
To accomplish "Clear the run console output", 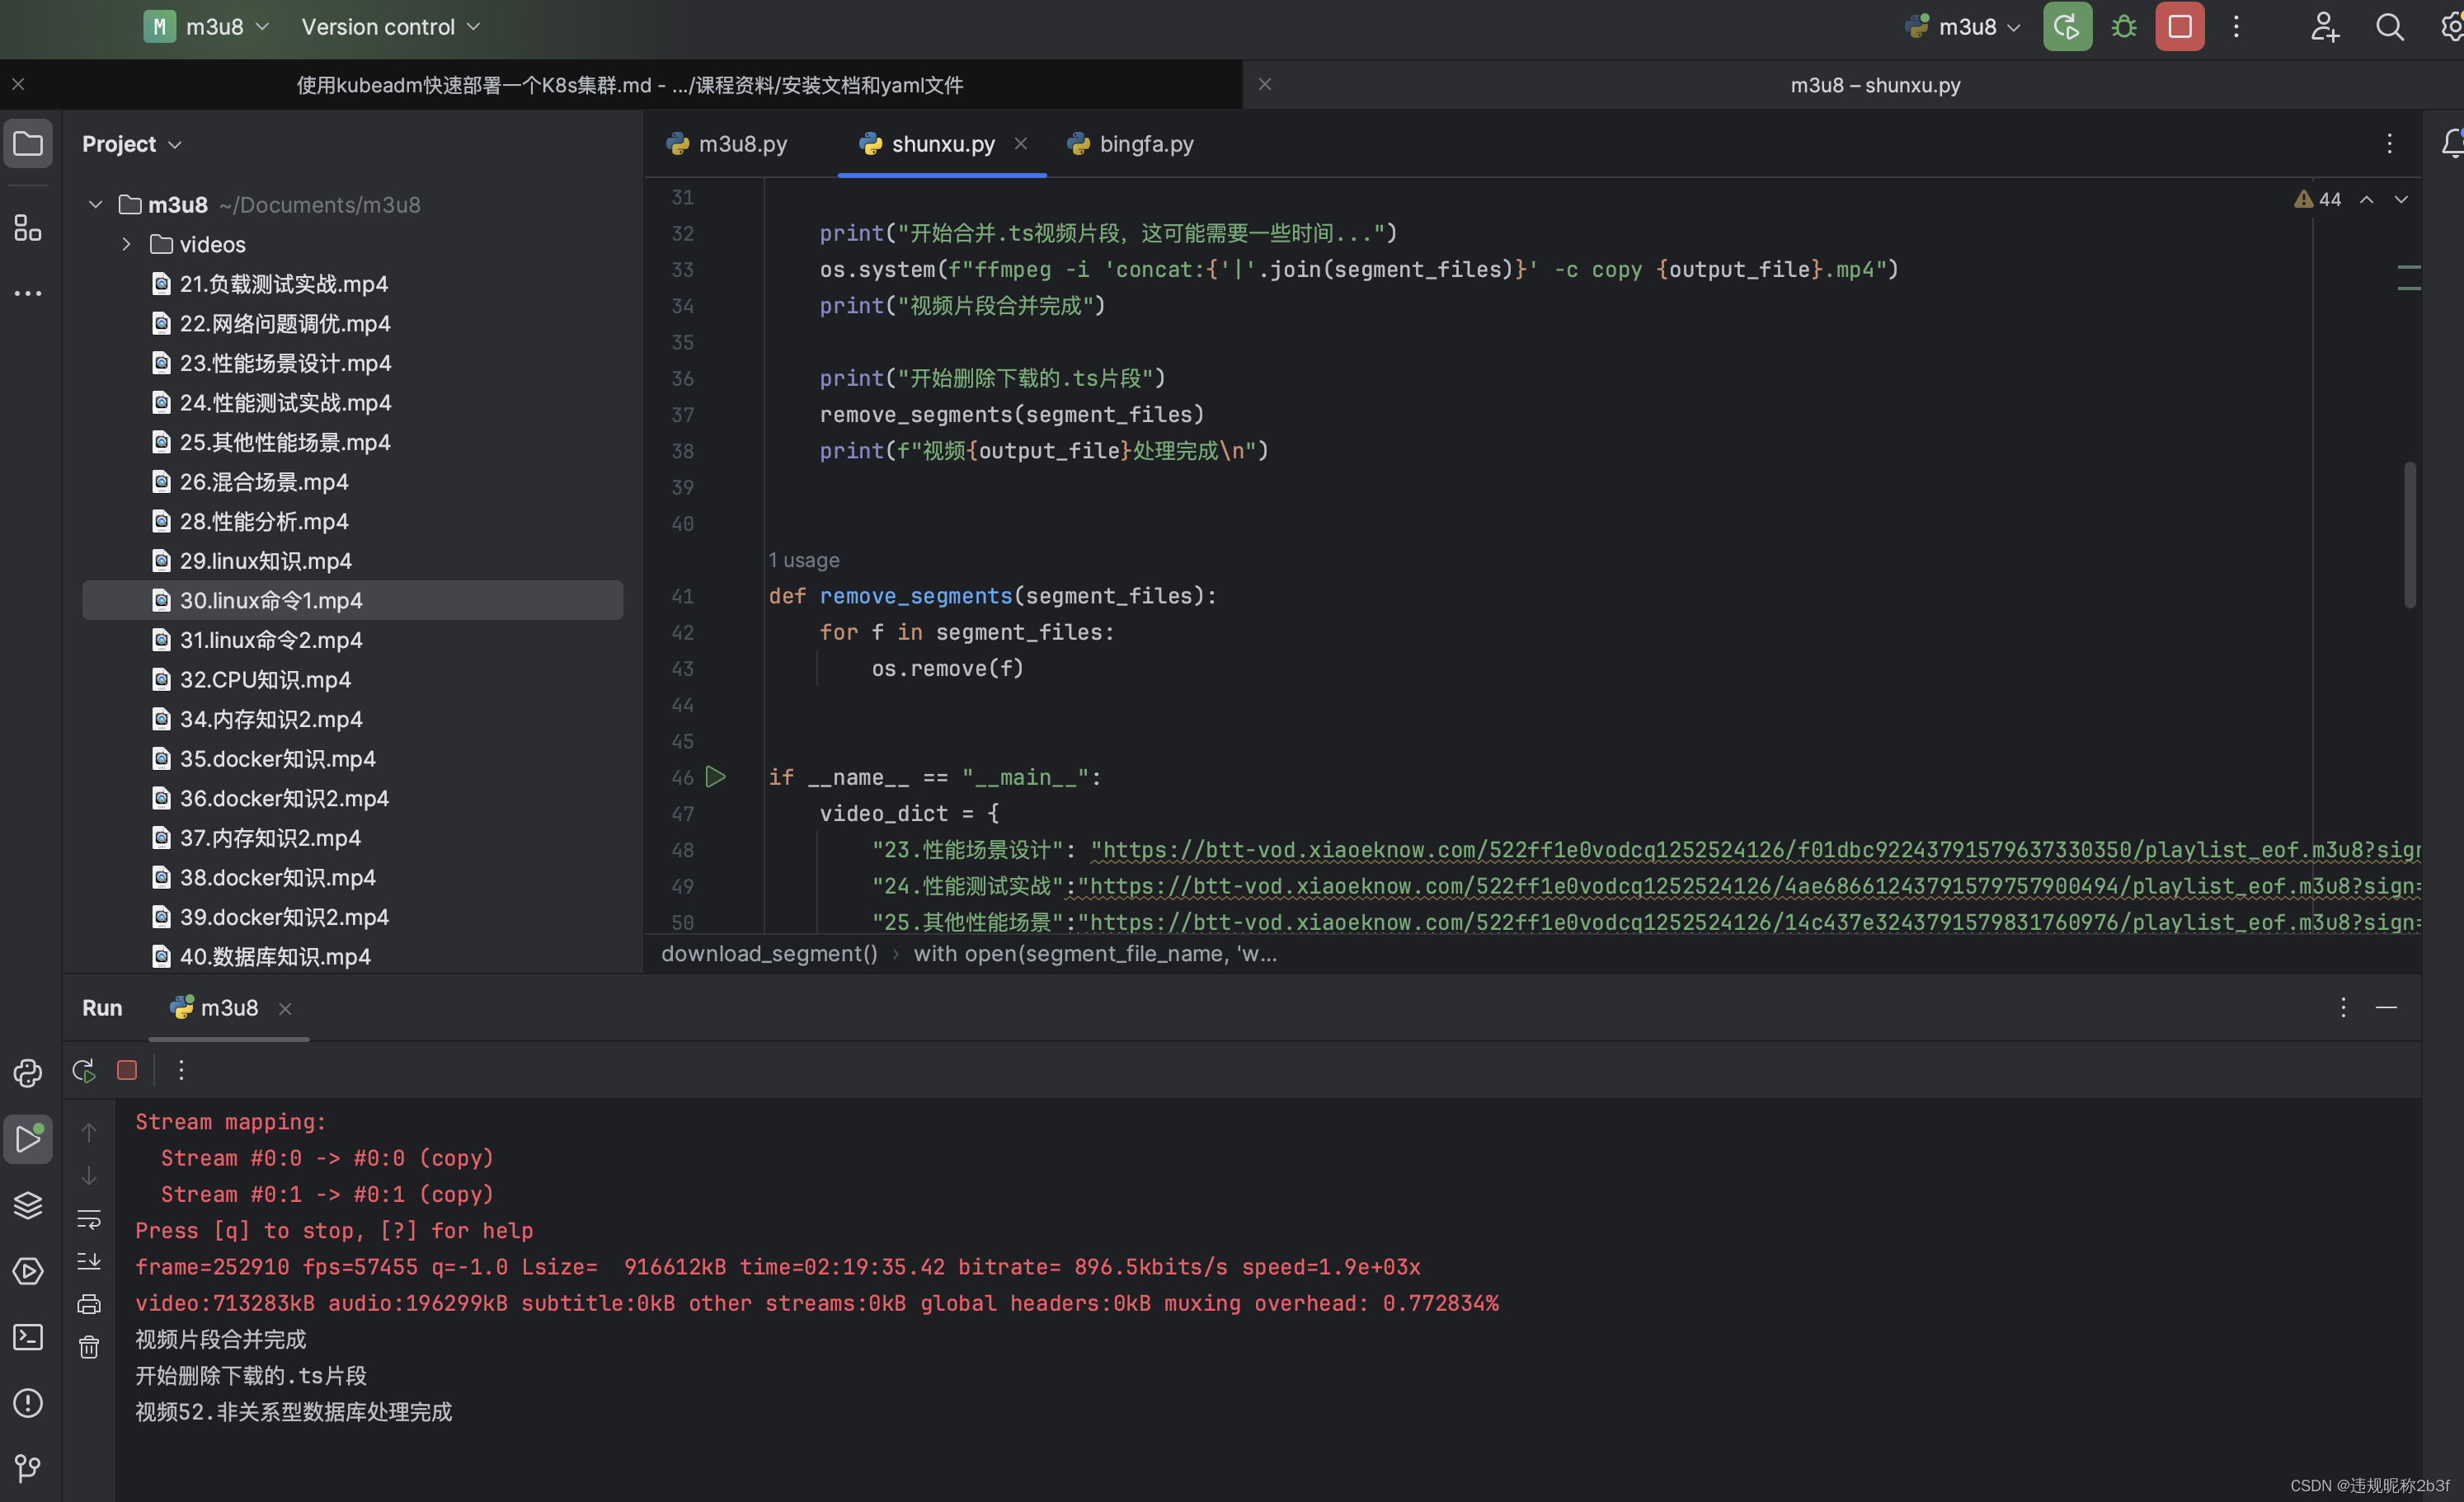I will coord(89,1347).
